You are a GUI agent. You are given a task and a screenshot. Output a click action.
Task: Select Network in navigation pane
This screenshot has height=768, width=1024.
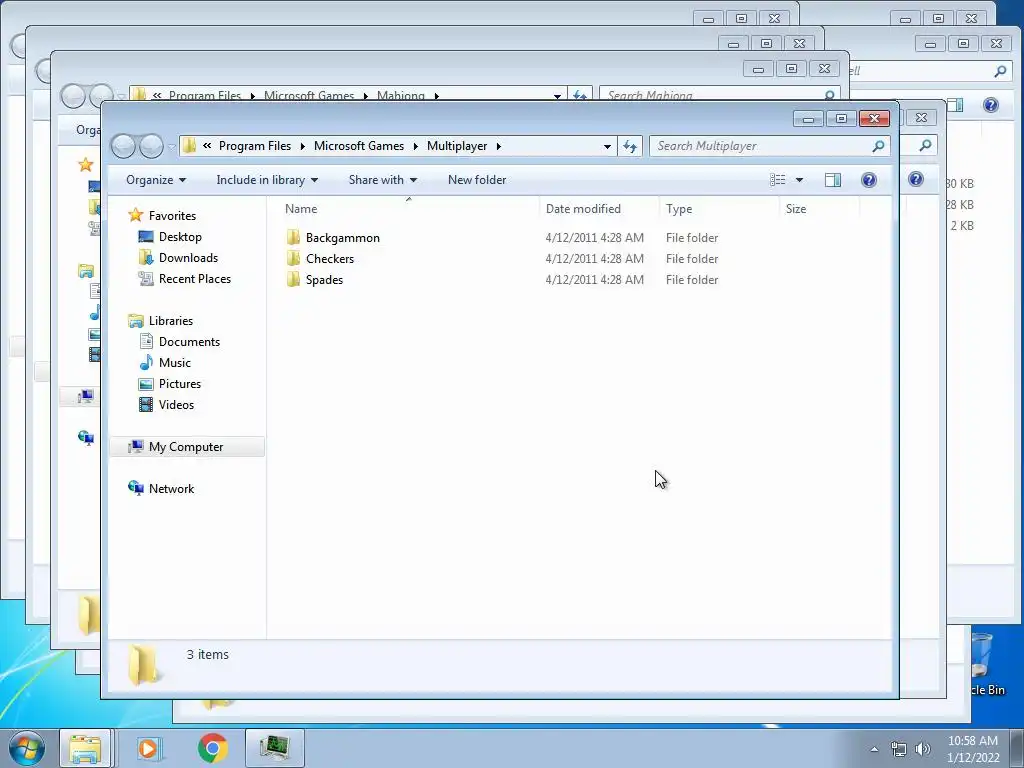click(171, 488)
